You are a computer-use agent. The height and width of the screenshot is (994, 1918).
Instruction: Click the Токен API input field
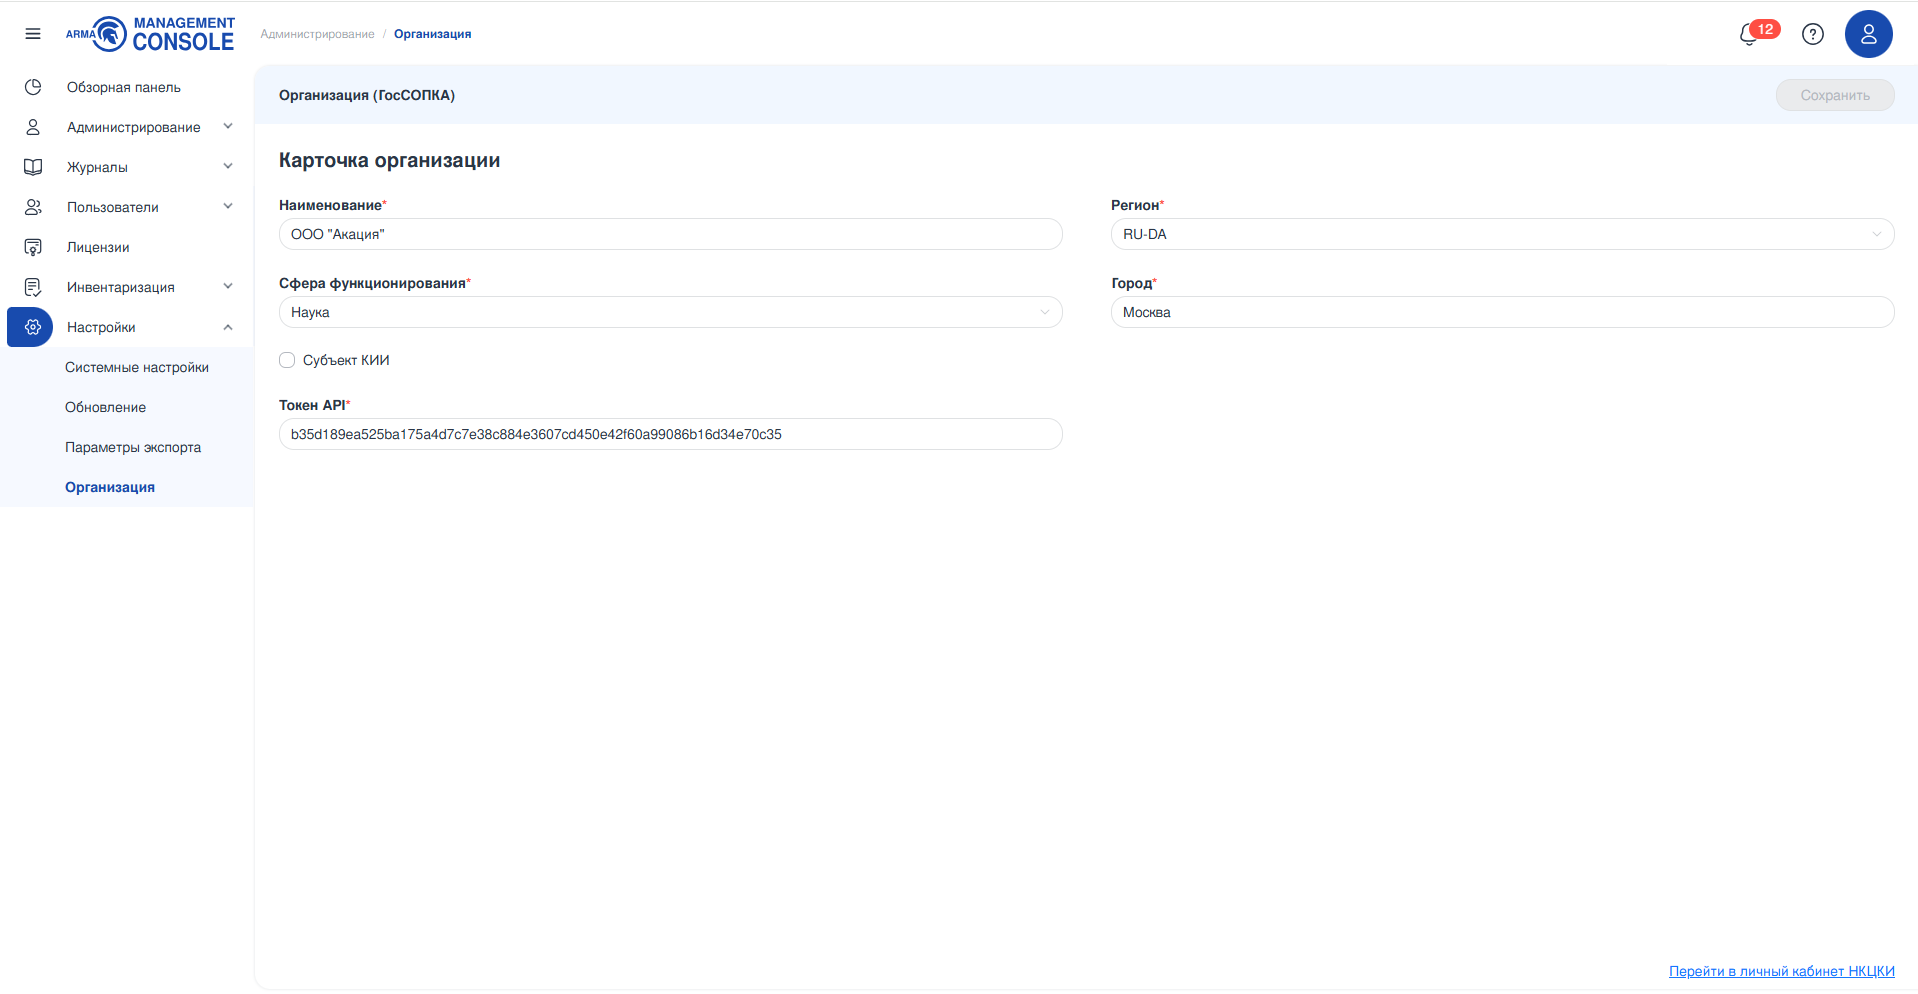[670, 434]
